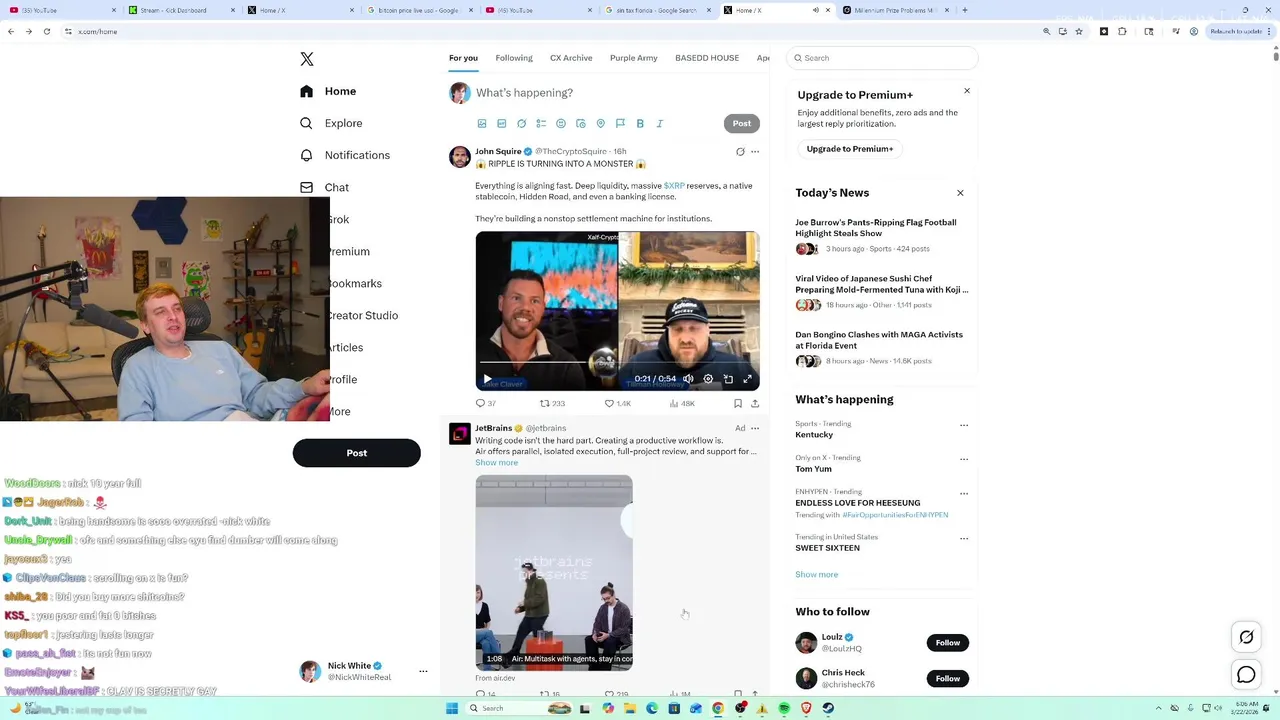Play the Ripple video
Image resolution: width=1280 pixels, height=720 pixels.
[487, 379]
